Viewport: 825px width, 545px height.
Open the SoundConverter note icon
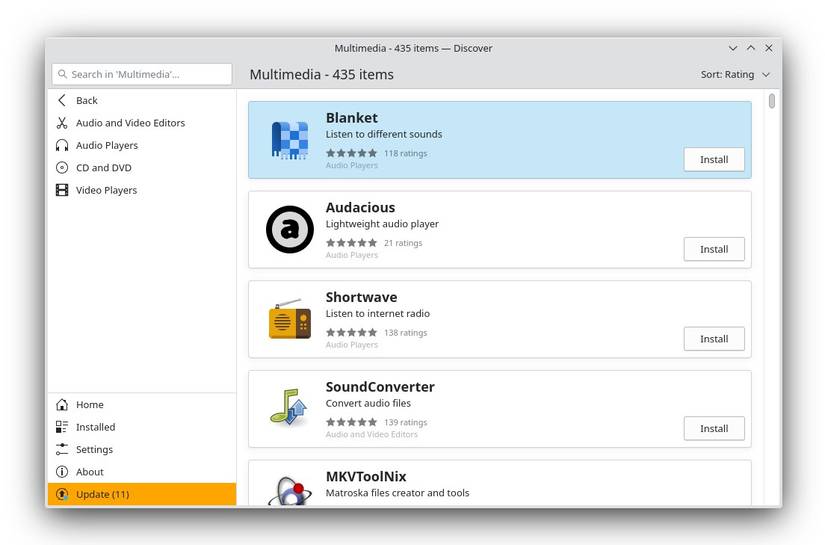[289, 407]
